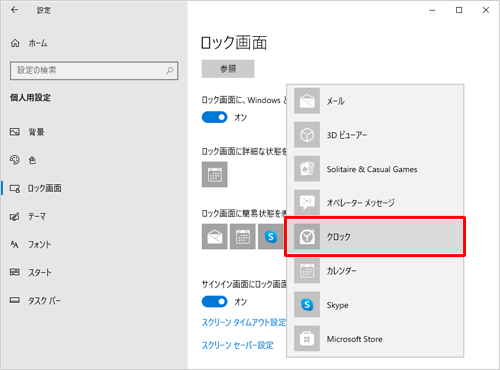Open スクリーン セーバー設定 link
Screen dimensions: 500x370
click(237, 345)
